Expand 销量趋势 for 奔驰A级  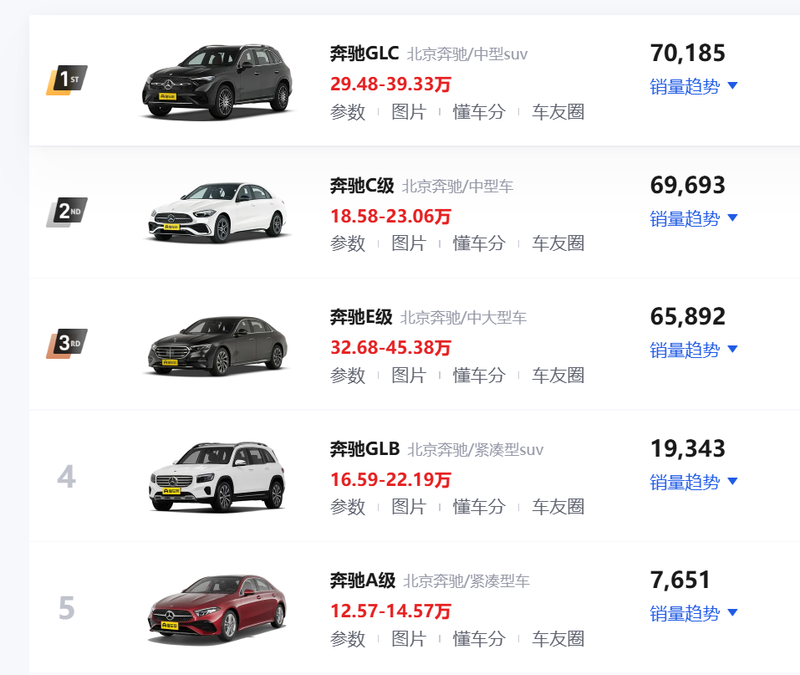click(x=693, y=613)
